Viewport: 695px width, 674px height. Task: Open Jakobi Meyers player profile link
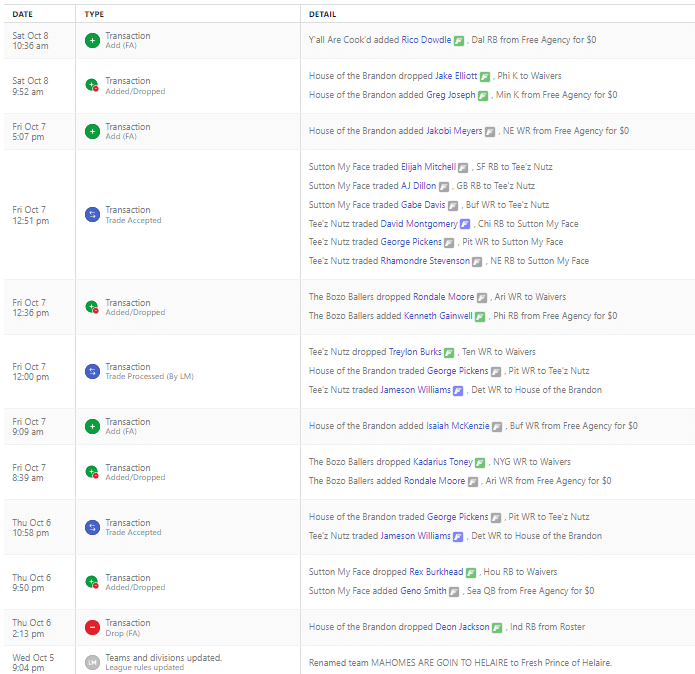click(x=454, y=131)
